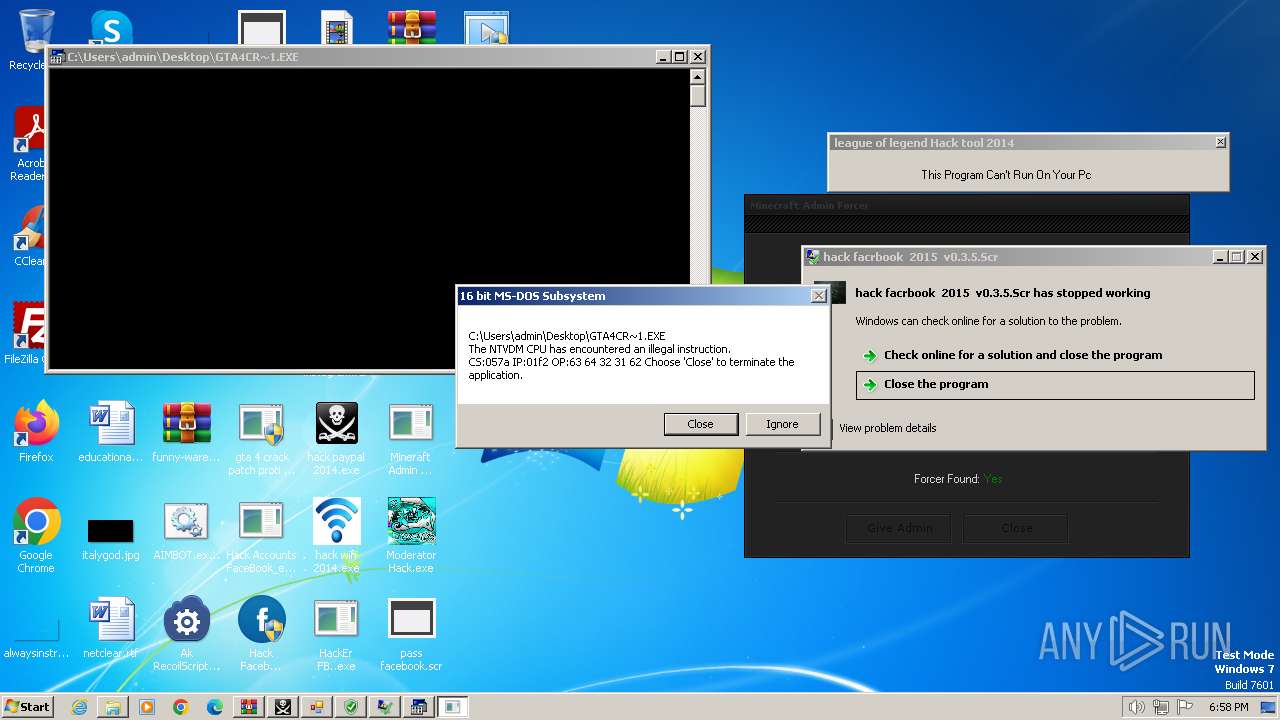Minimize the hack facrbook 2015 window
The width and height of the screenshot is (1280, 720).
coord(1220,257)
